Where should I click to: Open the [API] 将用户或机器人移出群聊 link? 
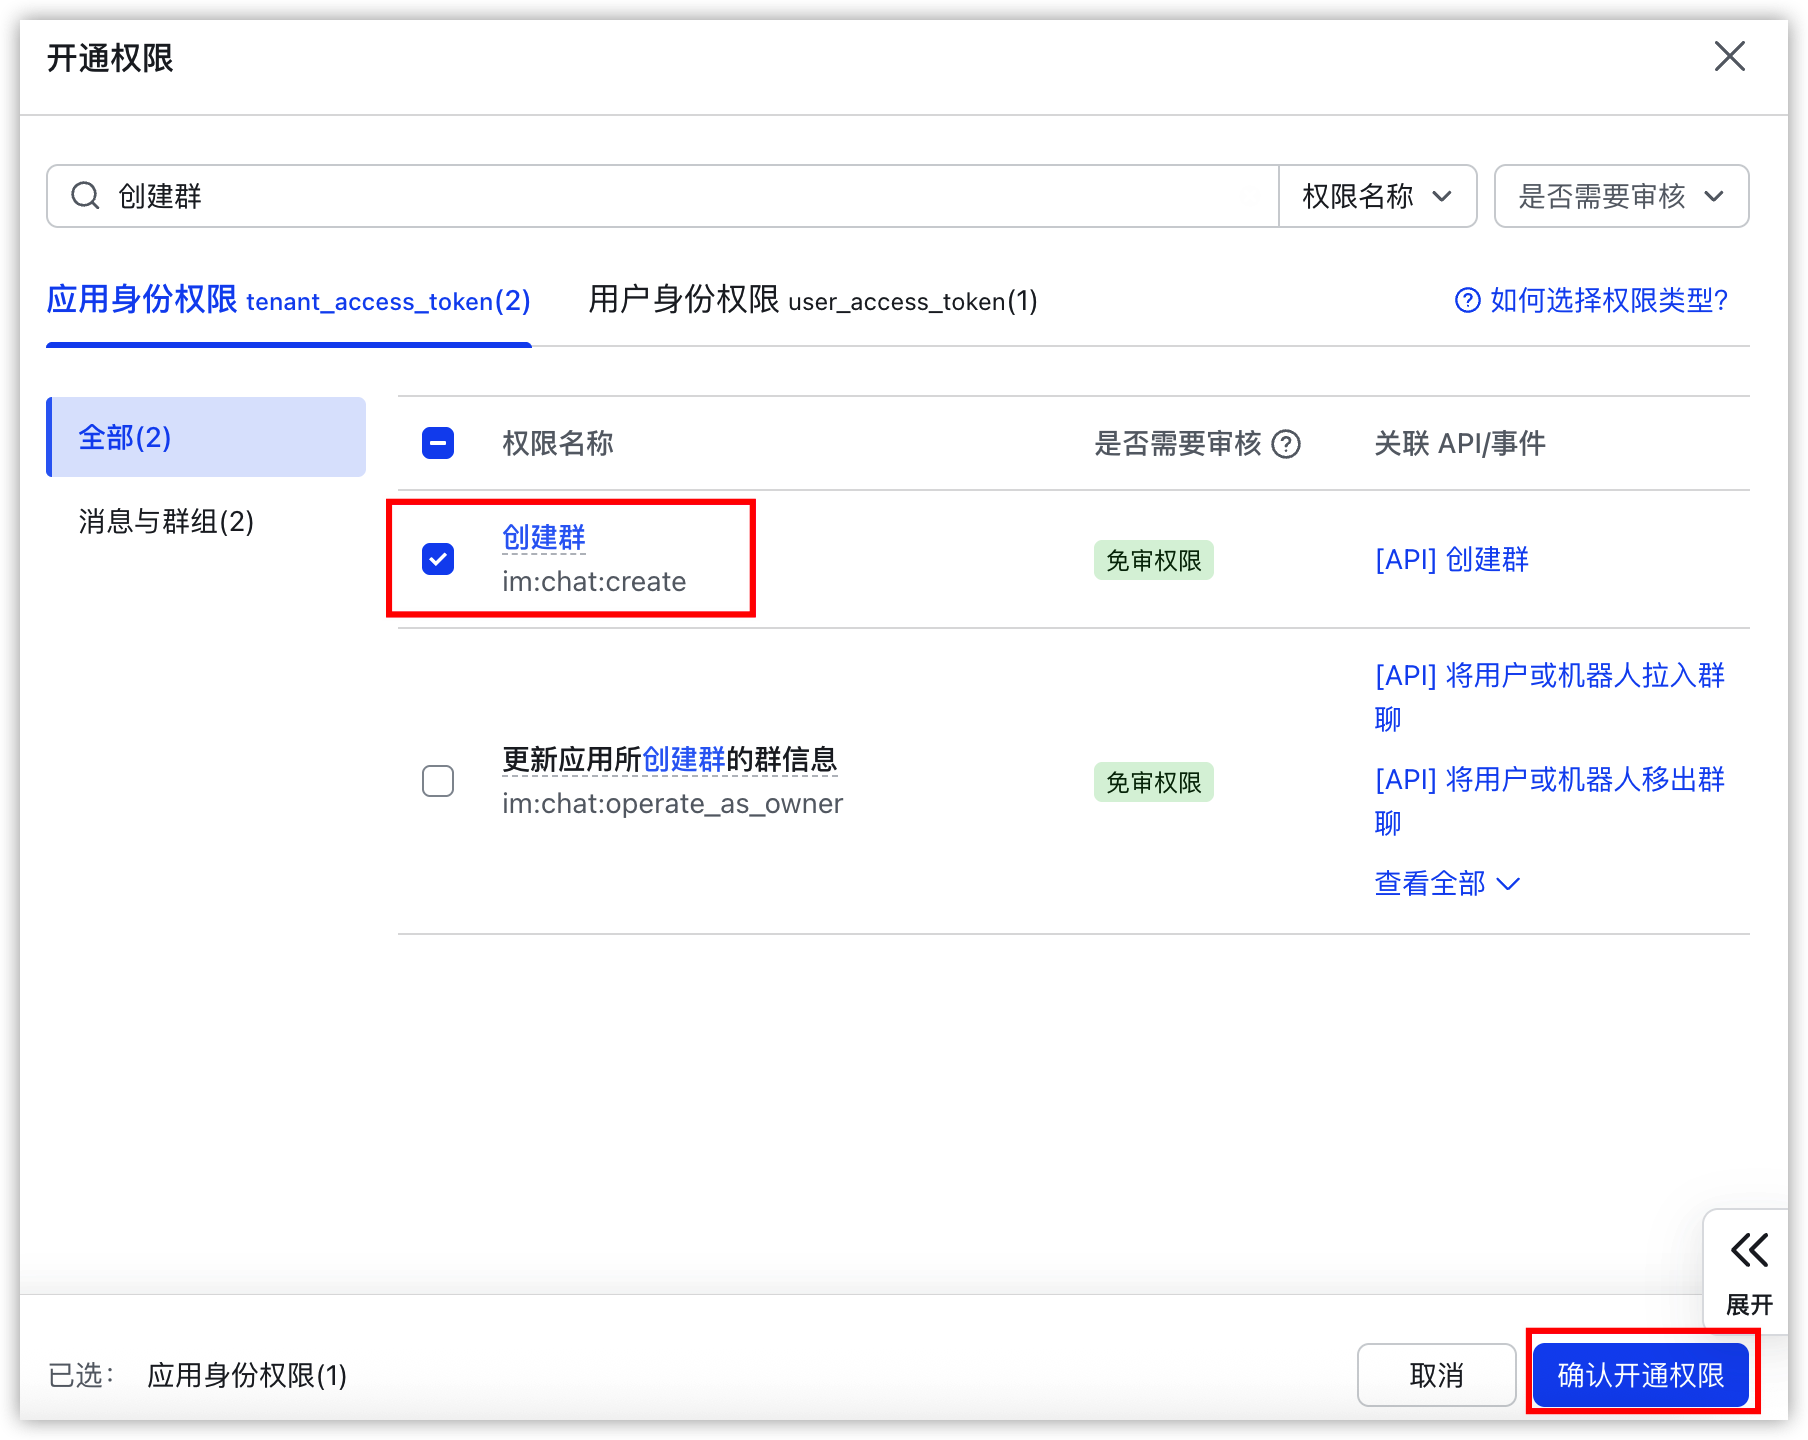pyautogui.click(x=1550, y=800)
